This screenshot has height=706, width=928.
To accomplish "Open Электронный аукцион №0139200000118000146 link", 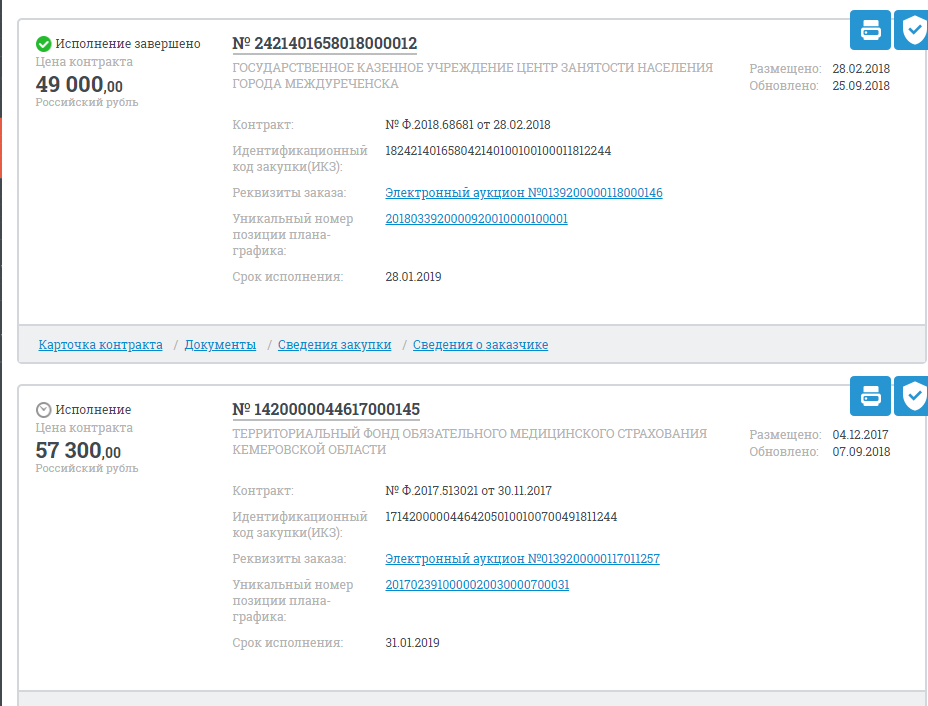I will coord(523,193).
